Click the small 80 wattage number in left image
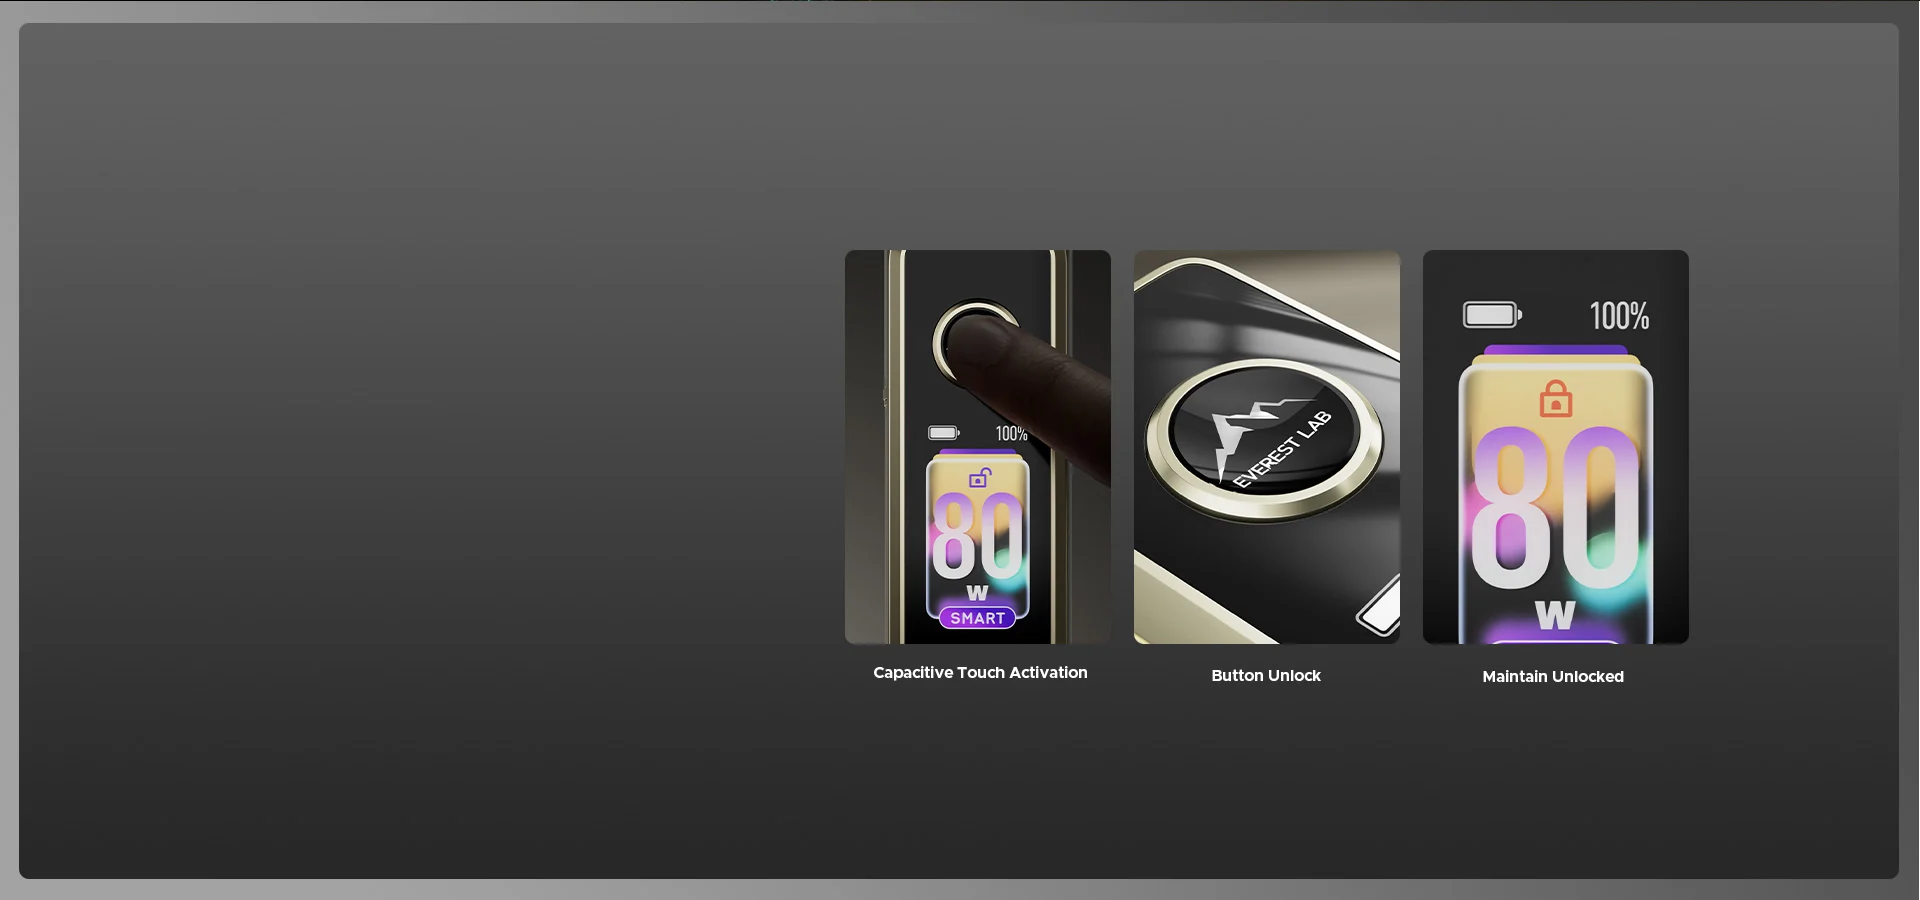 (x=977, y=538)
